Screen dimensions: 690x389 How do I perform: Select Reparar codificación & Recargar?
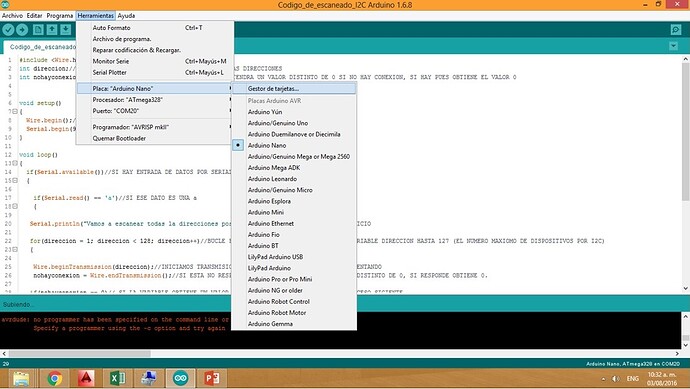[155, 50]
